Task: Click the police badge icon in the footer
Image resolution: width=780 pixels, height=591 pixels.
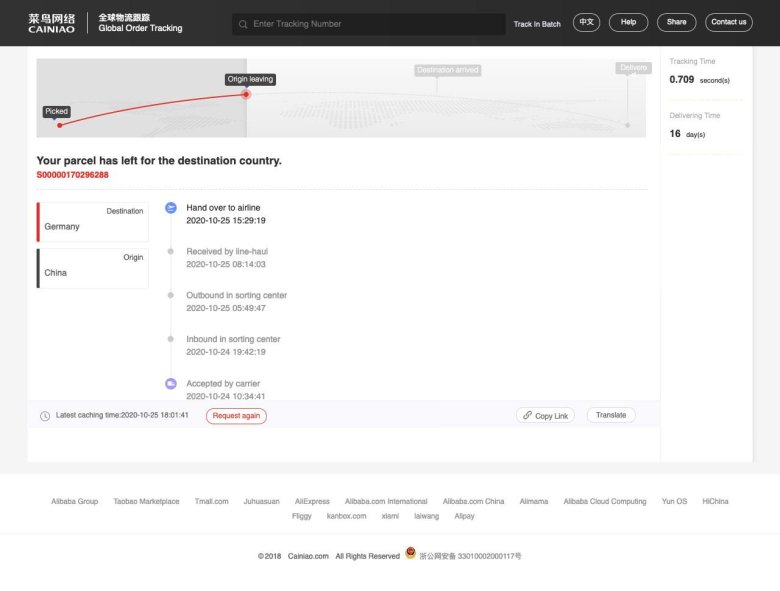Action: click(x=410, y=554)
